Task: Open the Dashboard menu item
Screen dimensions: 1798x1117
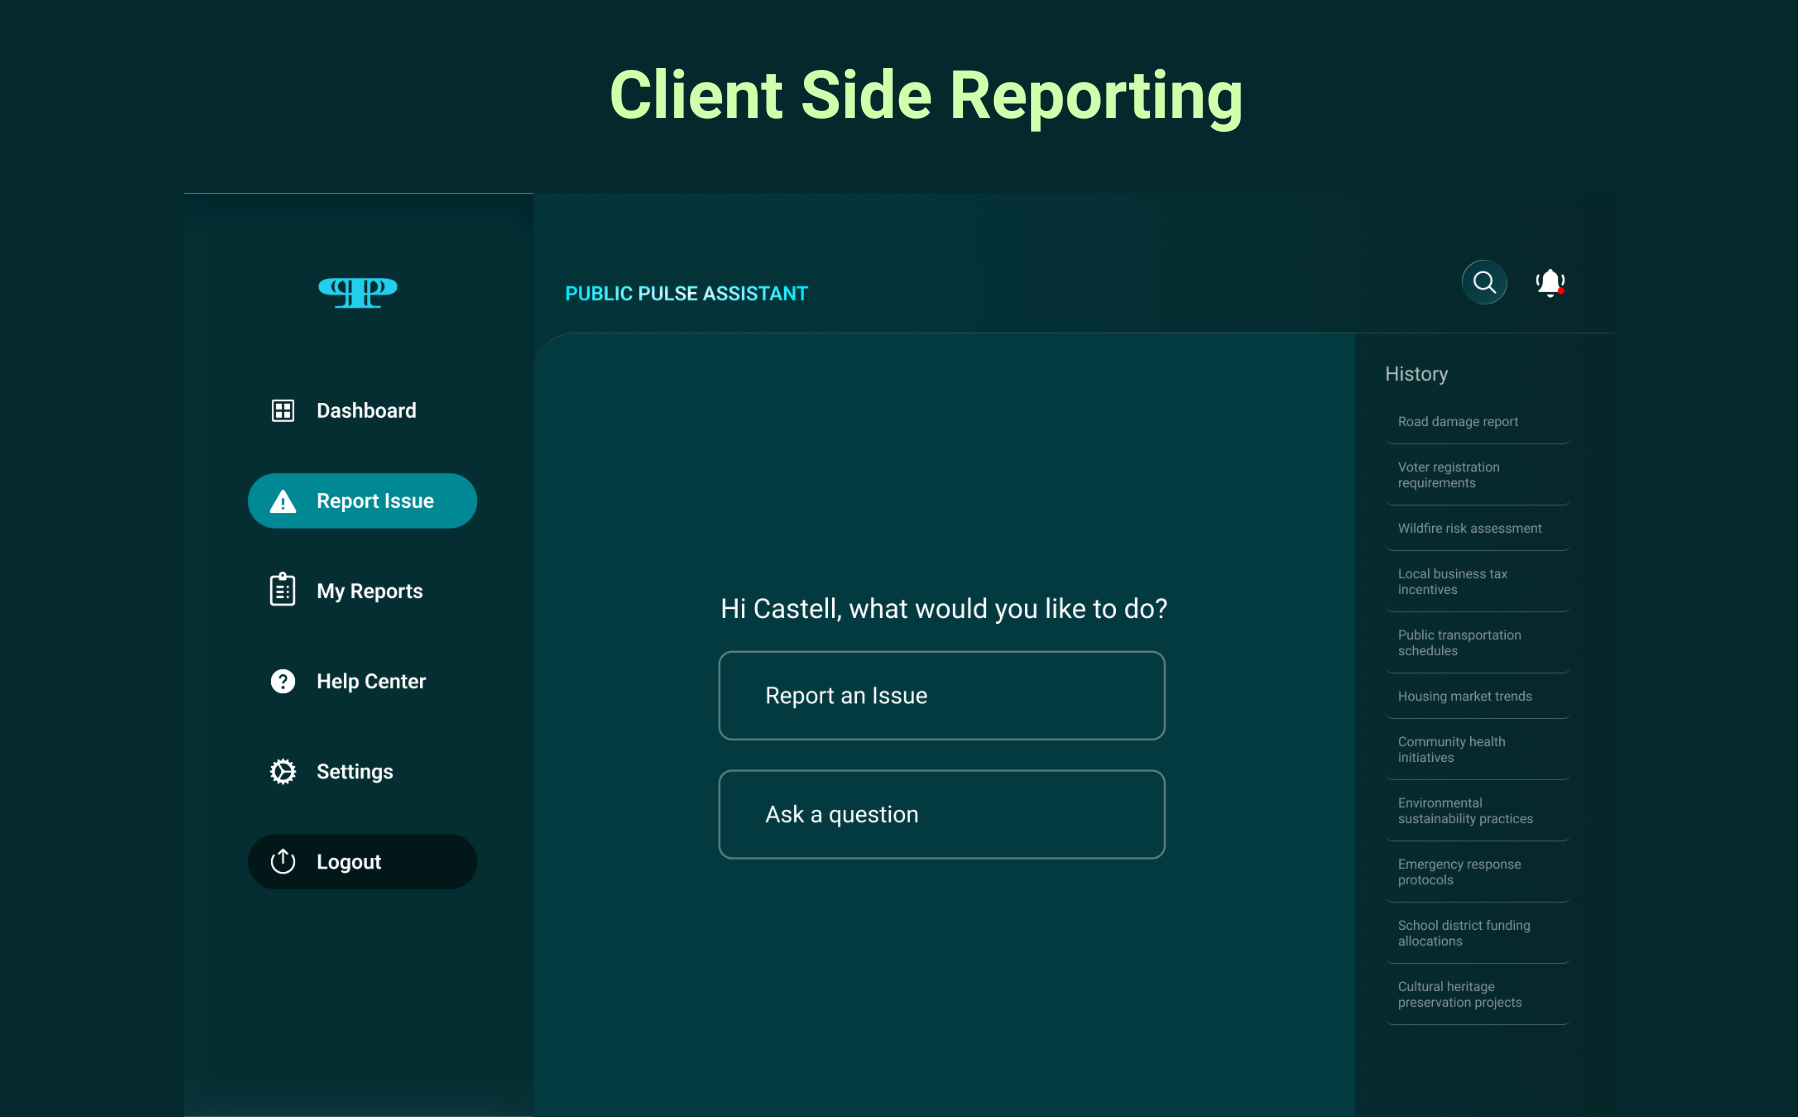Action: [366, 411]
